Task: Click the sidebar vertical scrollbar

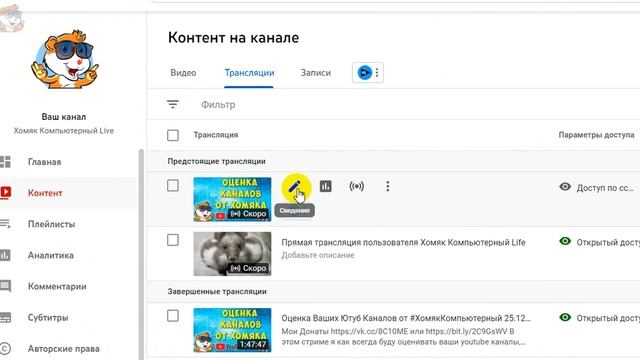Action: [x=141, y=254]
